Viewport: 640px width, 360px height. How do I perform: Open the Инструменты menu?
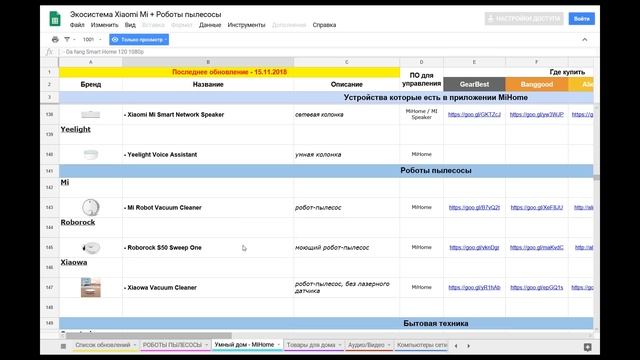(246, 25)
